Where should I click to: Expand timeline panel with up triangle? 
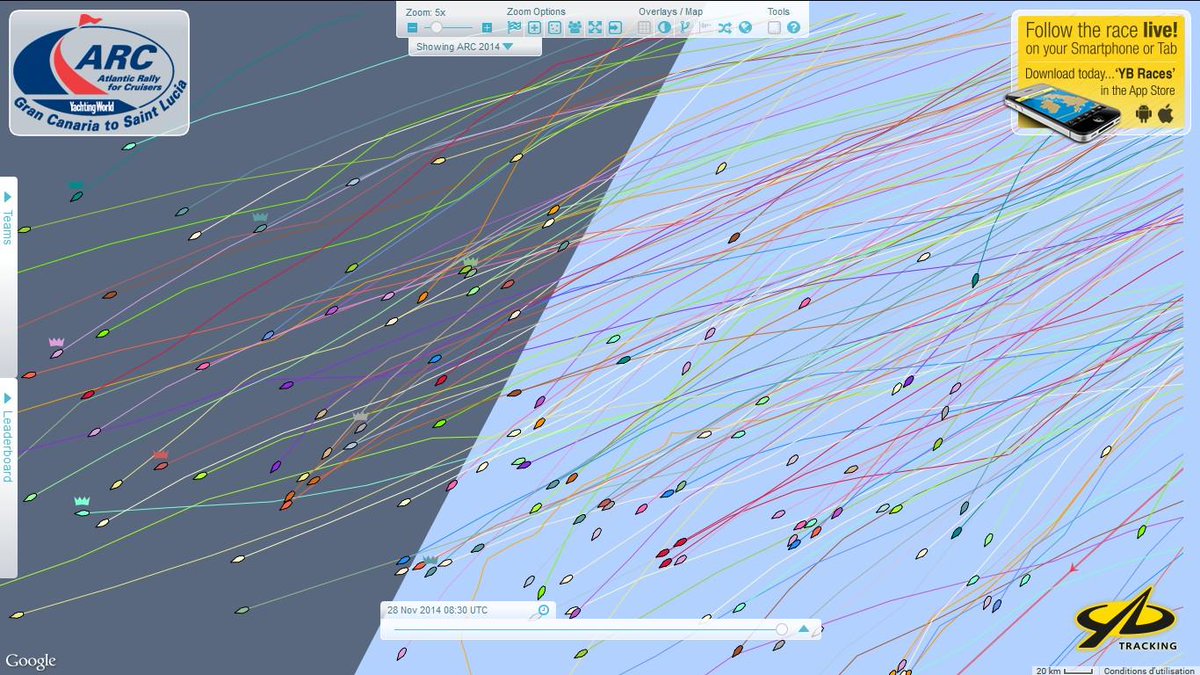pos(803,629)
